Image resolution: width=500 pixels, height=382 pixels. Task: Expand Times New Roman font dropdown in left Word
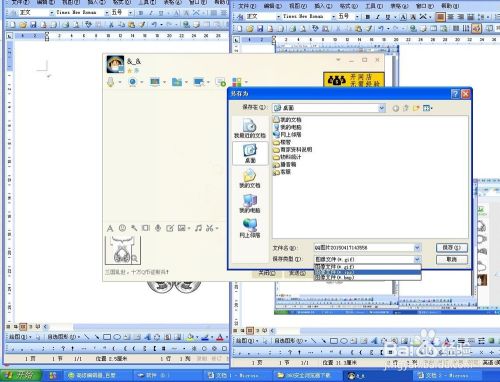pyautogui.click(x=107, y=13)
